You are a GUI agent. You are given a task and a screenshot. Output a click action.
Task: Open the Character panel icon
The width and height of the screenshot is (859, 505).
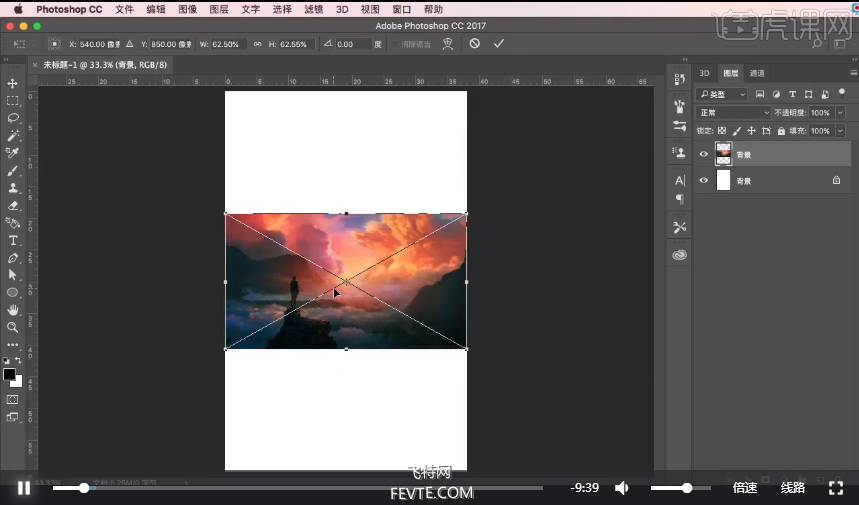[680, 181]
